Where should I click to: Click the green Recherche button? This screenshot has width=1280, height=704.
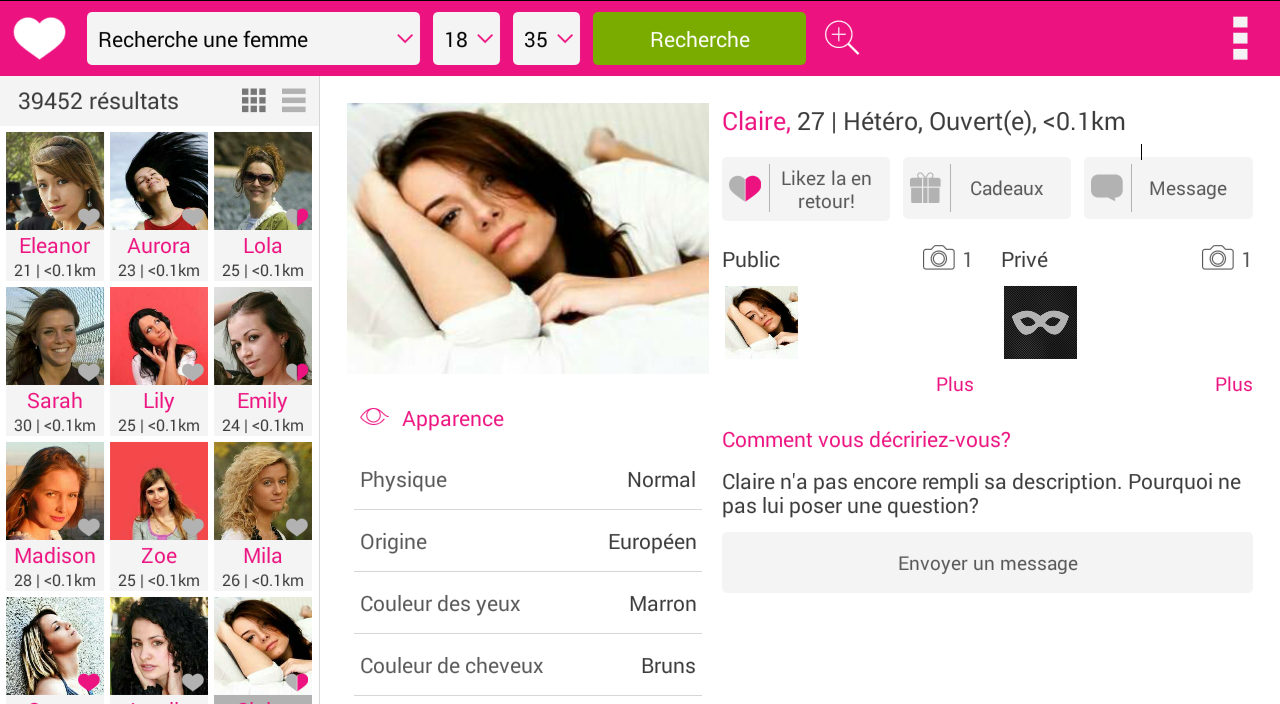pos(699,39)
